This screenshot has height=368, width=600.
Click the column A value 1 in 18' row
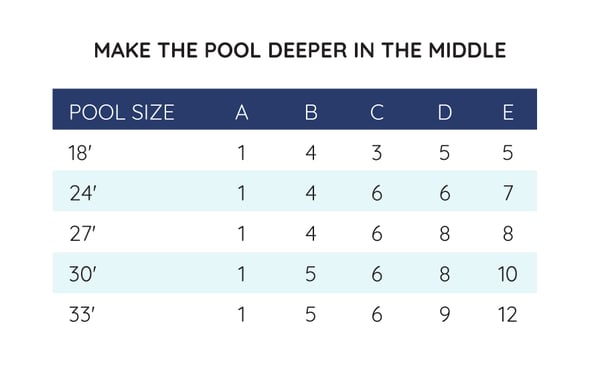(x=241, y=153)
